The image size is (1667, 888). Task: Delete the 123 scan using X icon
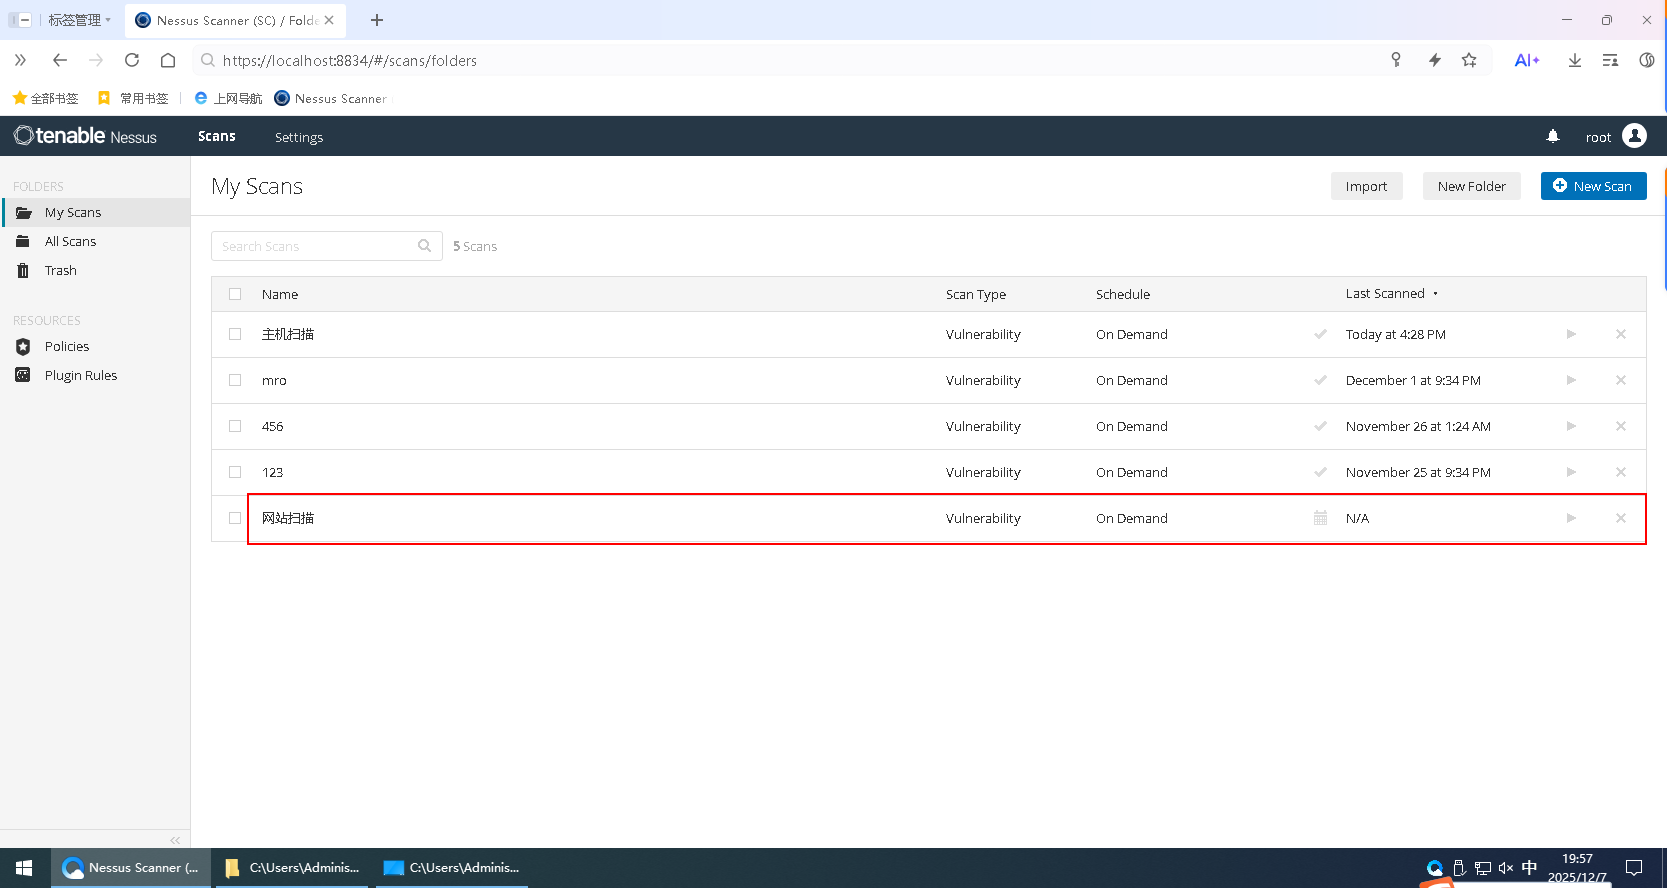point(1621,472)
